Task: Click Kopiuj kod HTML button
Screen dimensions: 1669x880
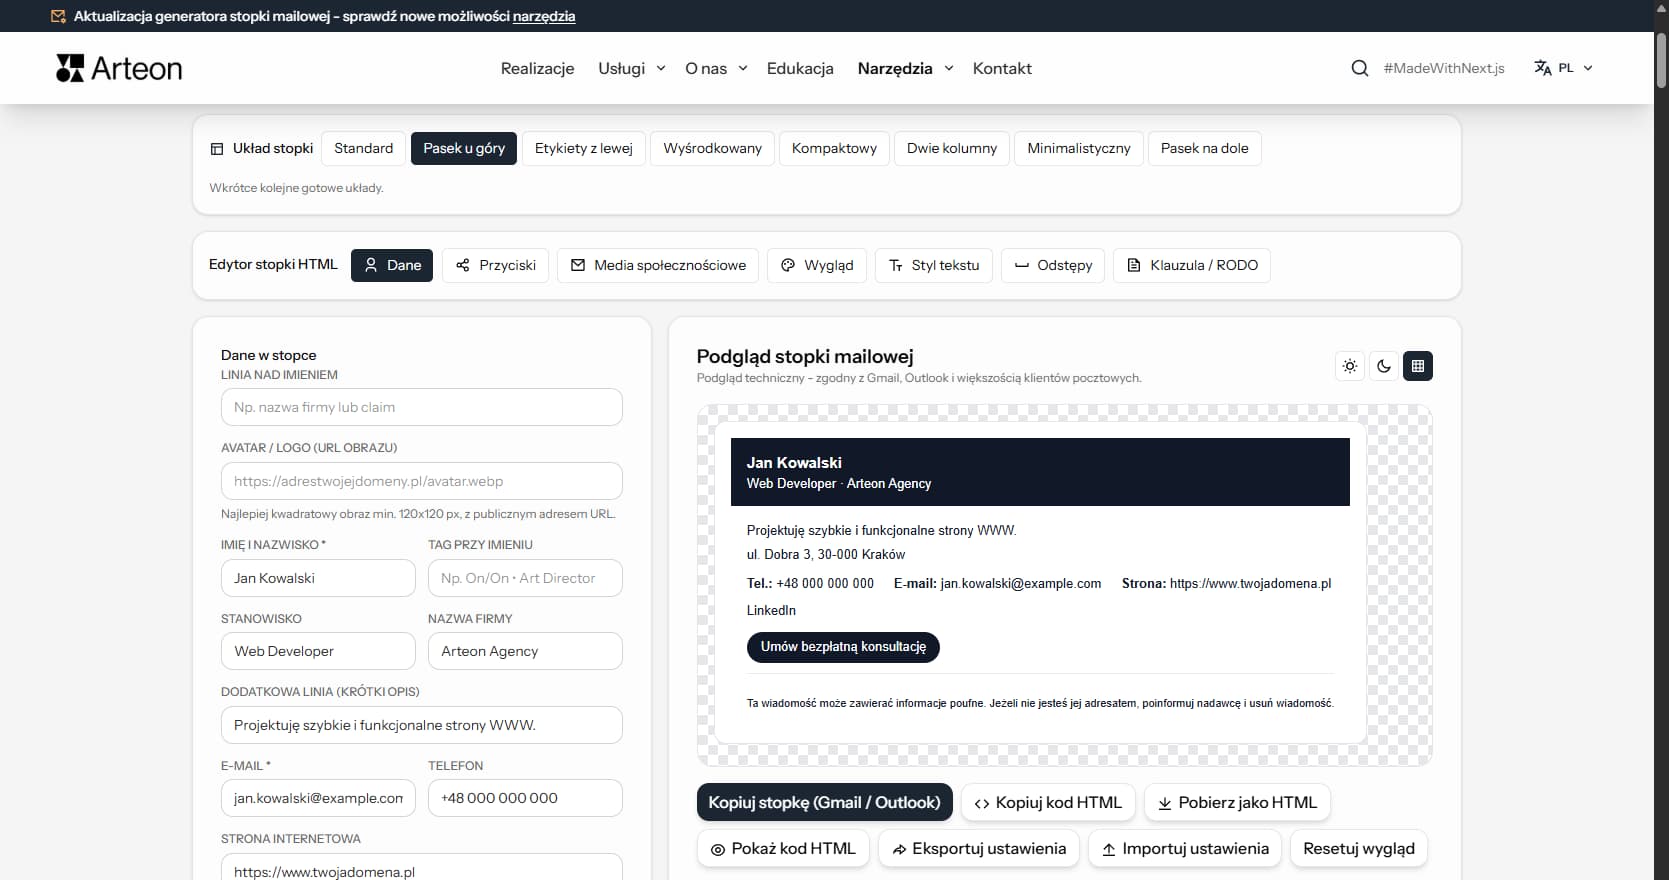Action: (x=1047, y=802)
